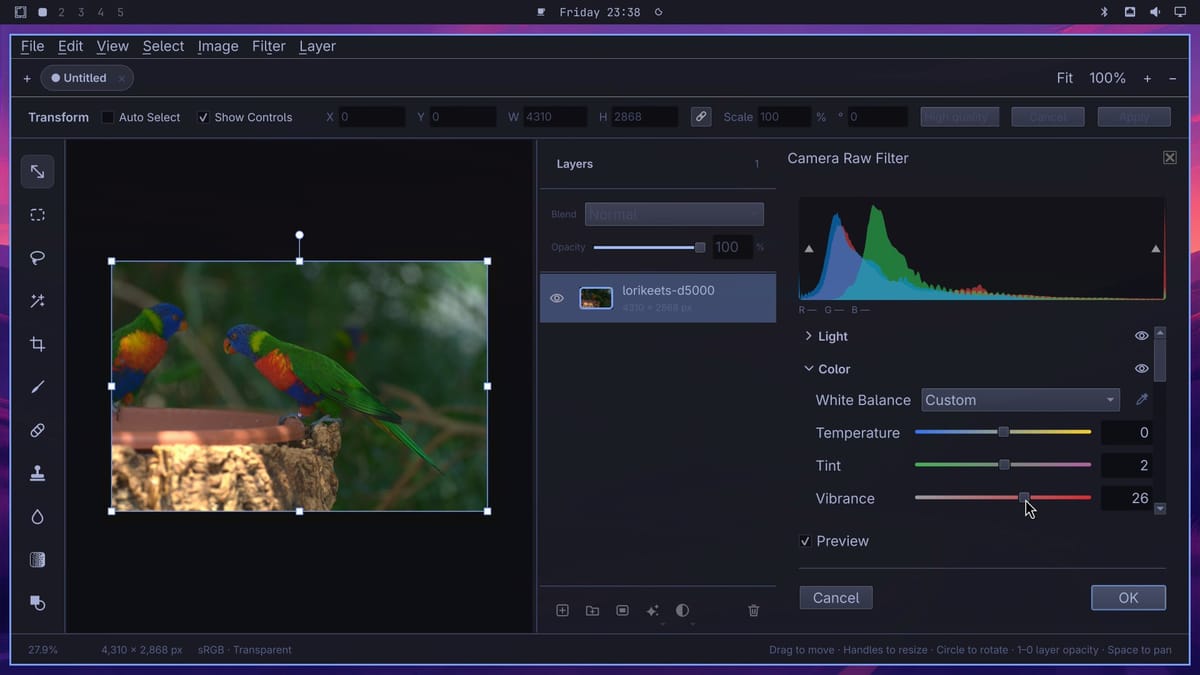
Task: Click the Bluetooth tray icon
Action: pos(1105,12)
